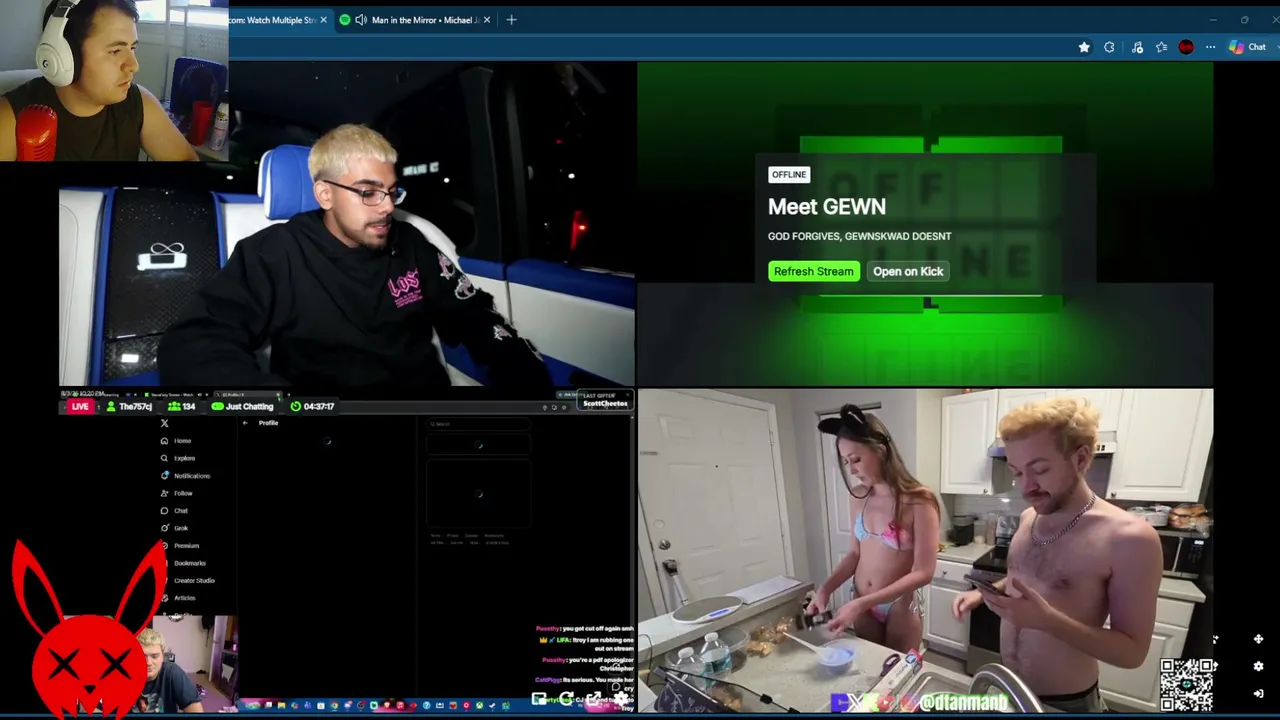This screenshot has width=1280, height=720.
Task: Mute audio on the Man in the Mirror tab
Action: (x=361, y=20)
